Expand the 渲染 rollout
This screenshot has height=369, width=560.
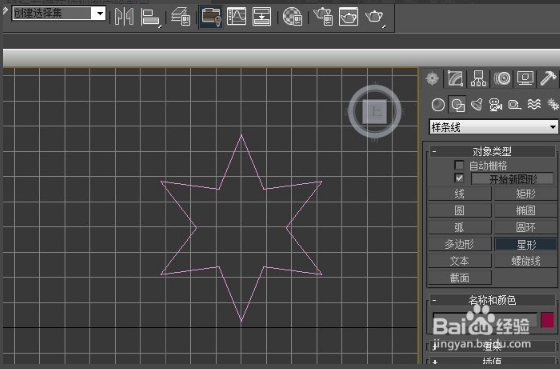[492, 346]
